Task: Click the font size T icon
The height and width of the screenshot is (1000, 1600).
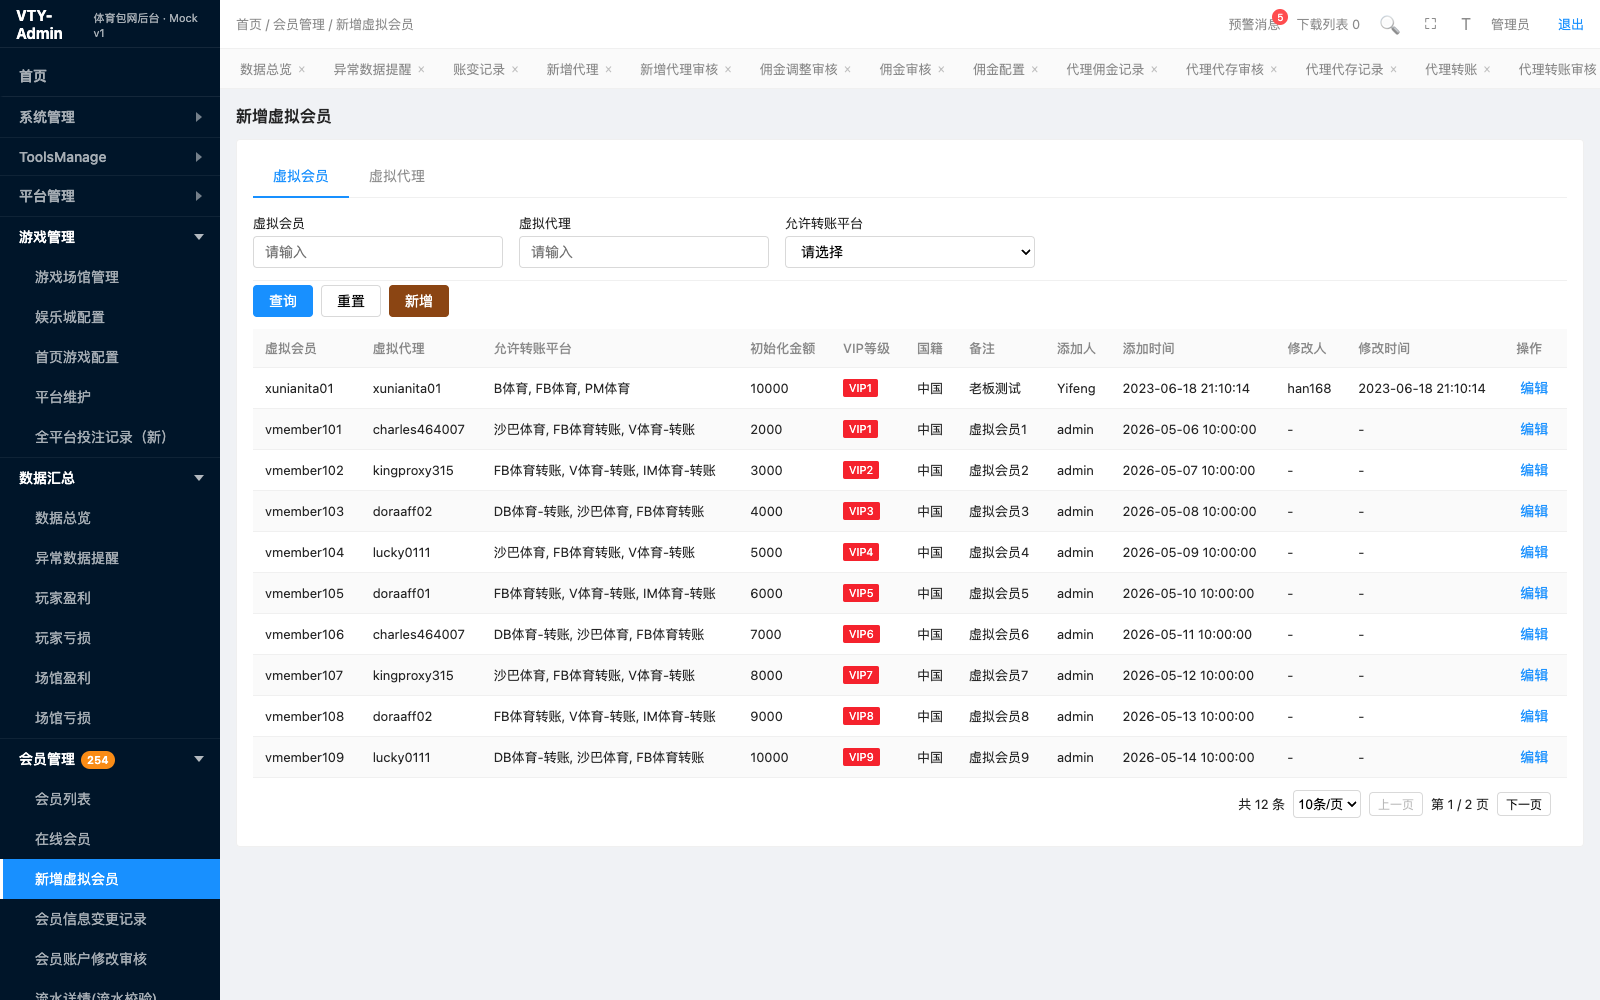Action: pyautogui.click(x=1465, y=24)
